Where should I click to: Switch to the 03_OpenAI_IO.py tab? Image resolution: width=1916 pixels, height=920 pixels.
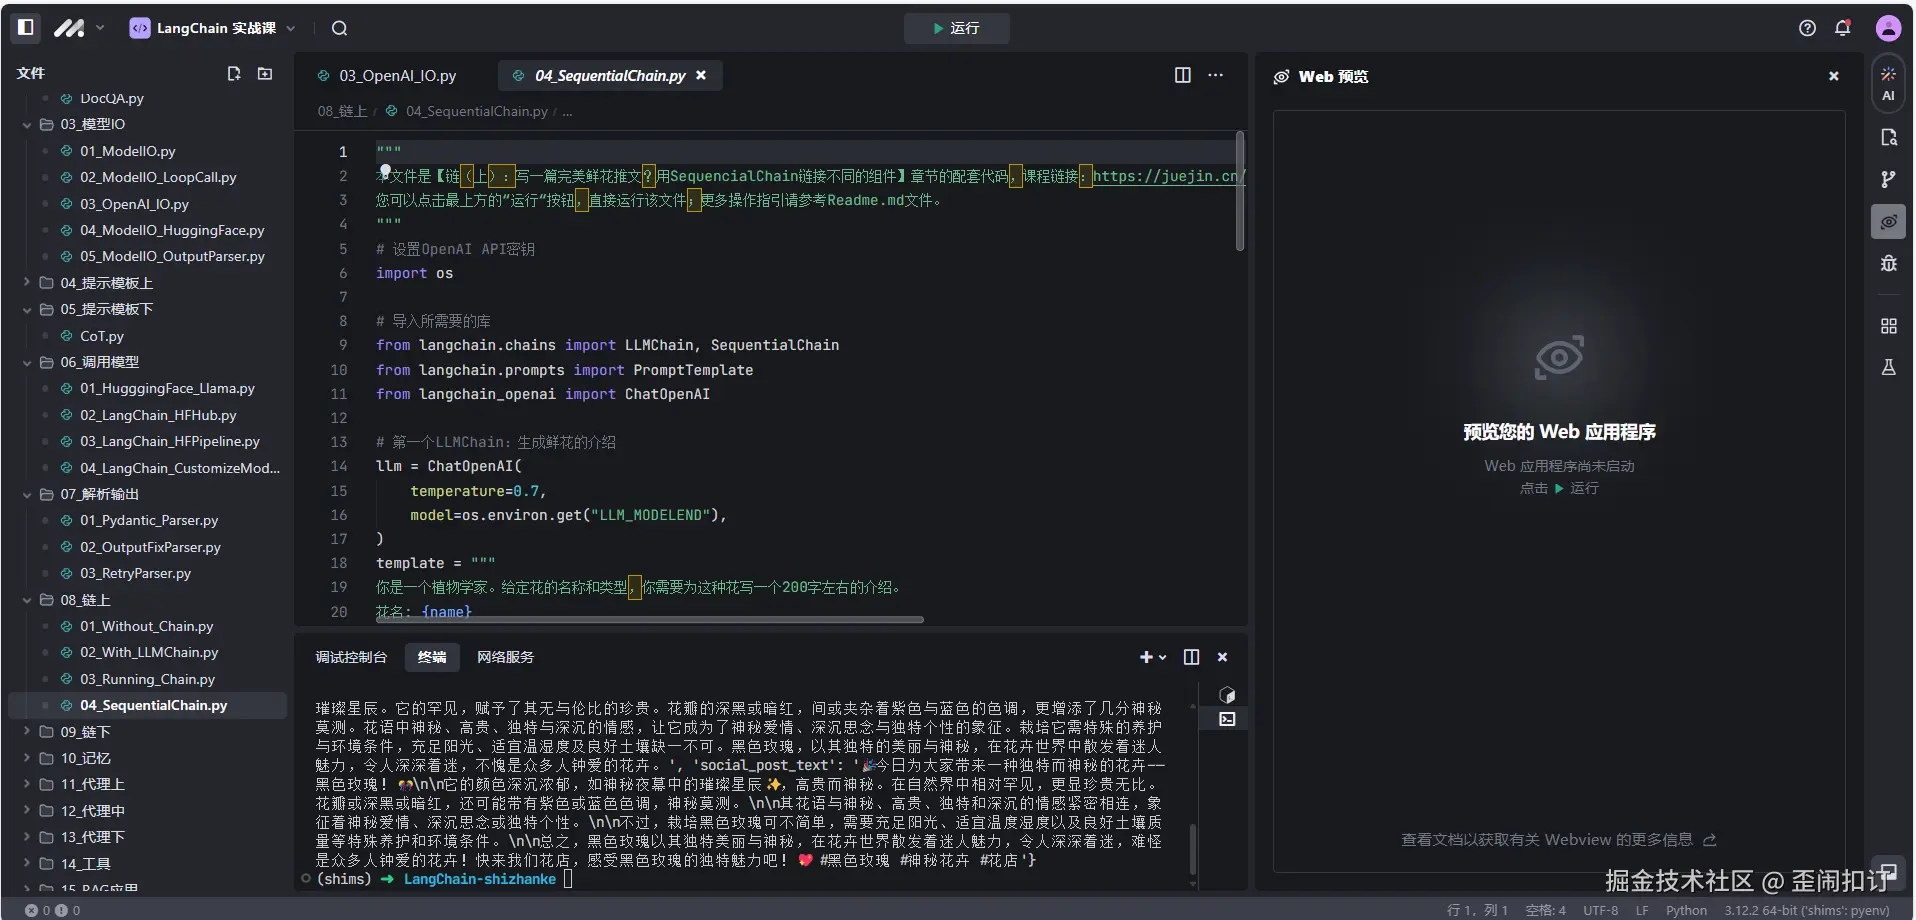pos(397,76)
